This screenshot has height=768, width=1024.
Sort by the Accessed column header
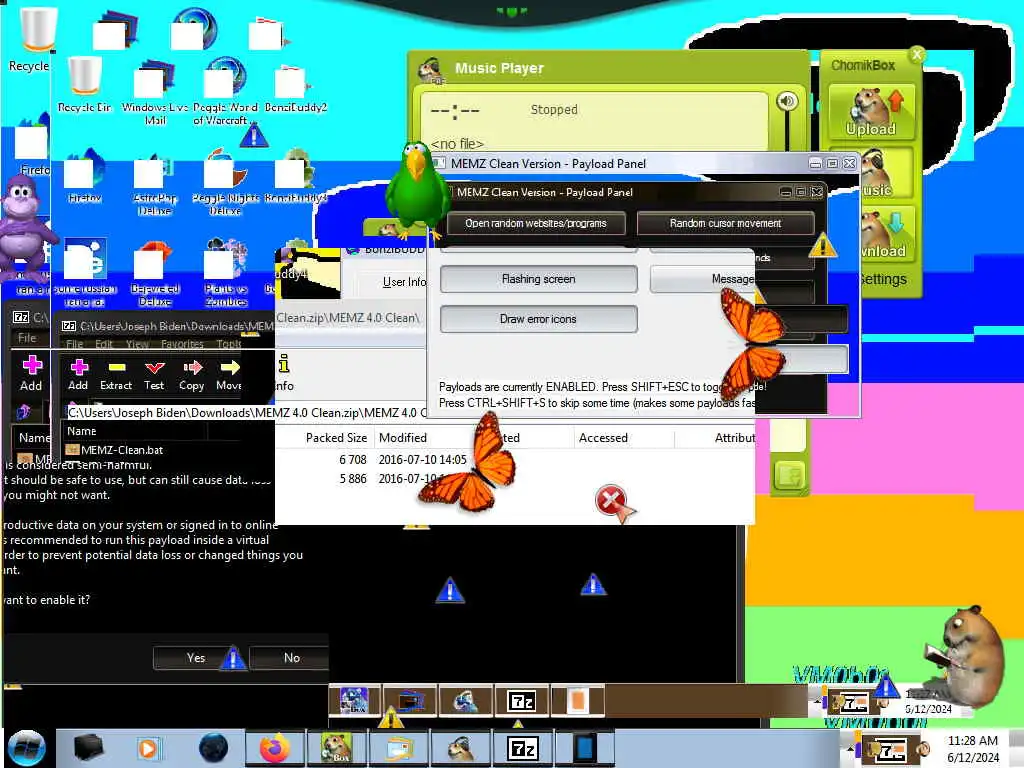pyautogui.click(x=603, y=438)
